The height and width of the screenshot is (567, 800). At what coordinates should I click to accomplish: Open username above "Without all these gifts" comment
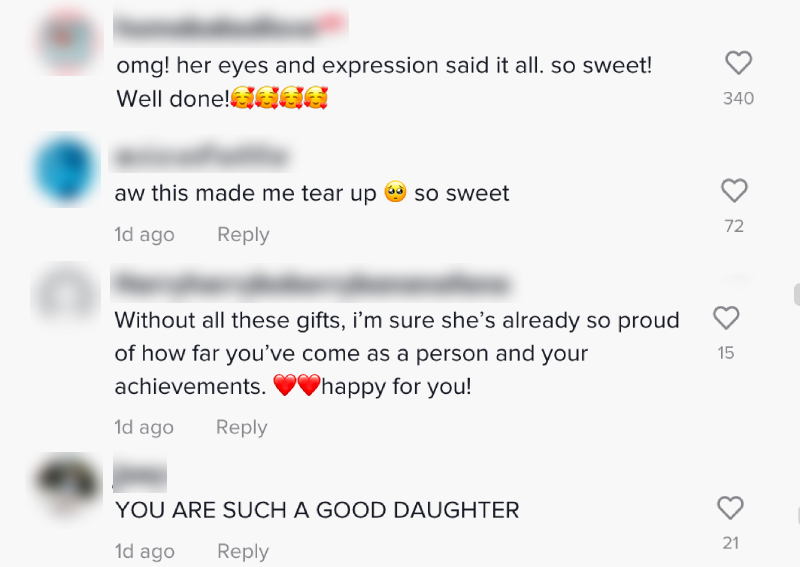click(312, 285)
